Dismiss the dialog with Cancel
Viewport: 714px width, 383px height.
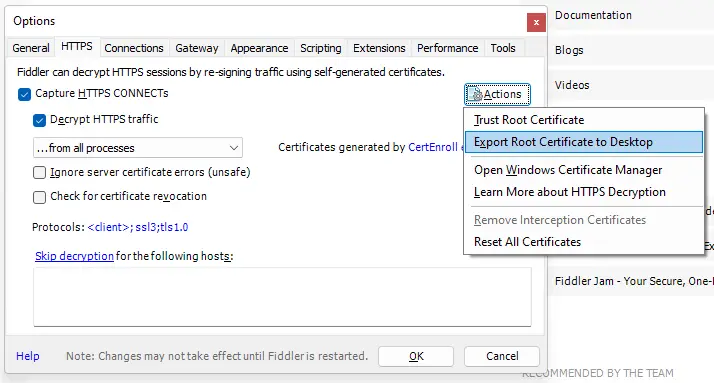click(502, 356)
